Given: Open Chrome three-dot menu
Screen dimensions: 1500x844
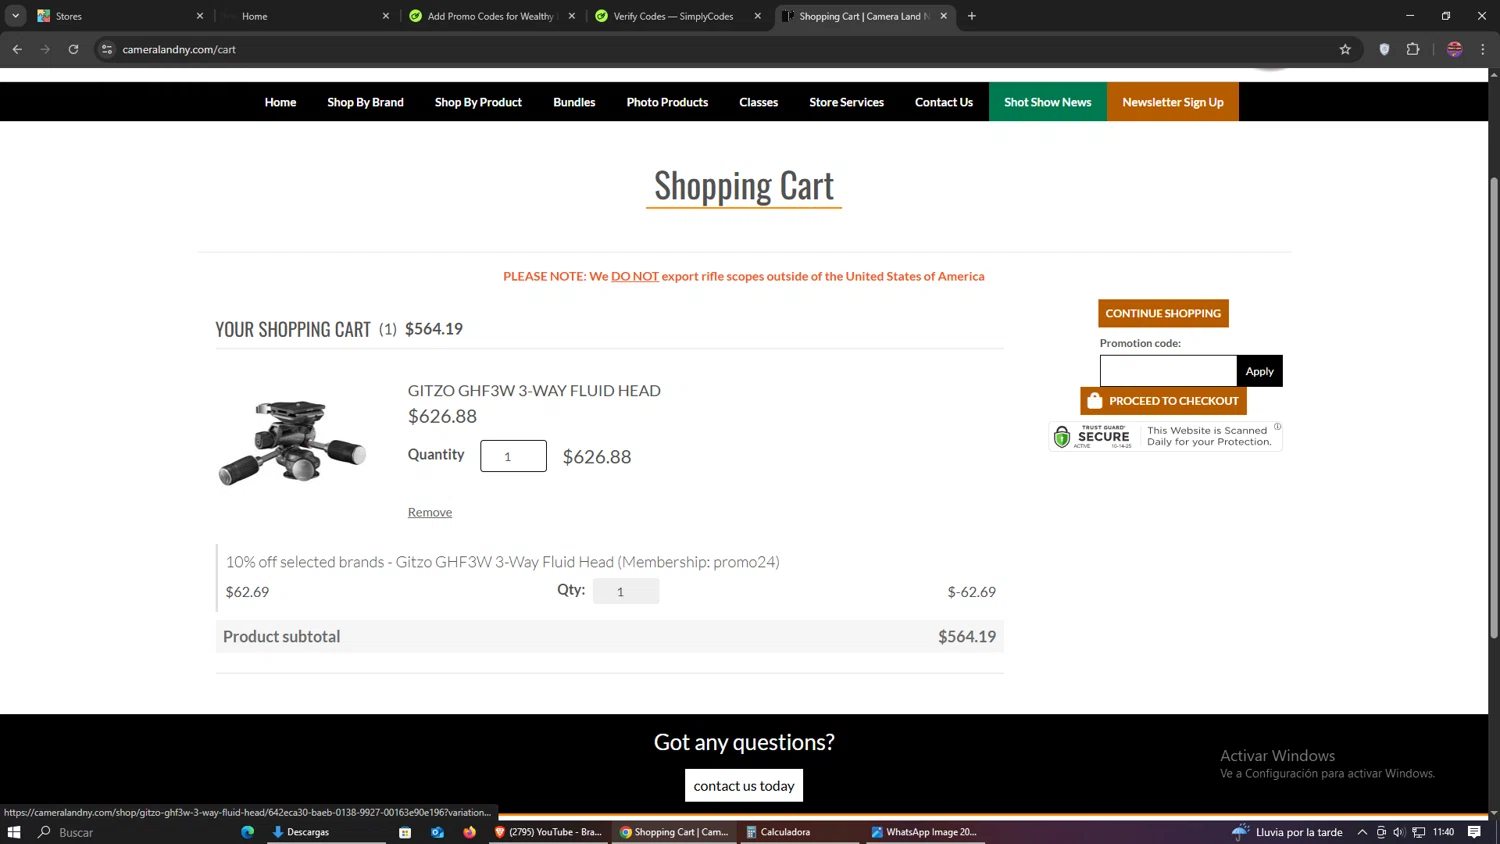Looking at the screenshot, I should click(1483, 49).
